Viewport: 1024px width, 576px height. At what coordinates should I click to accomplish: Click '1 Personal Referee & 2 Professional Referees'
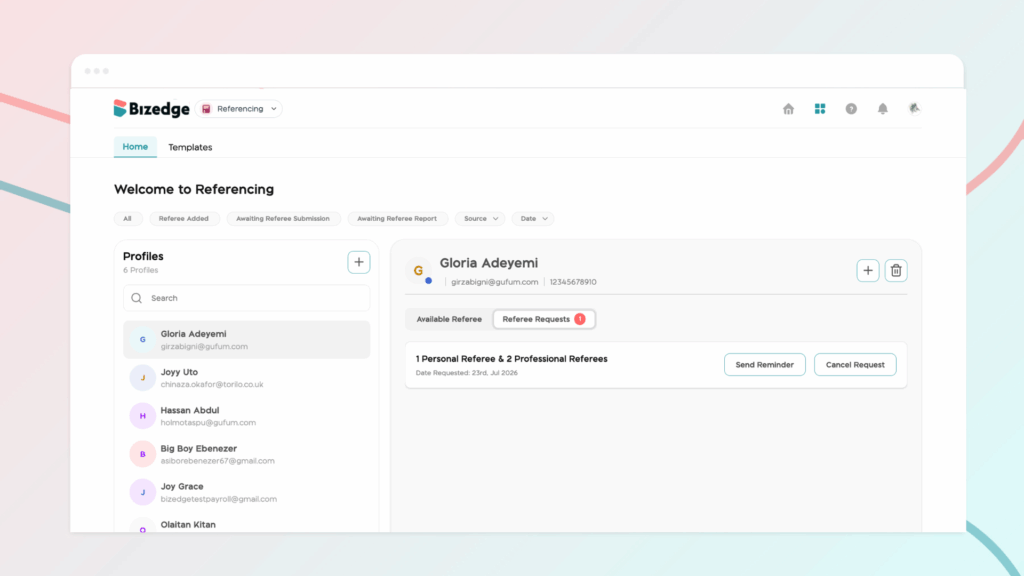click(511, 359)
